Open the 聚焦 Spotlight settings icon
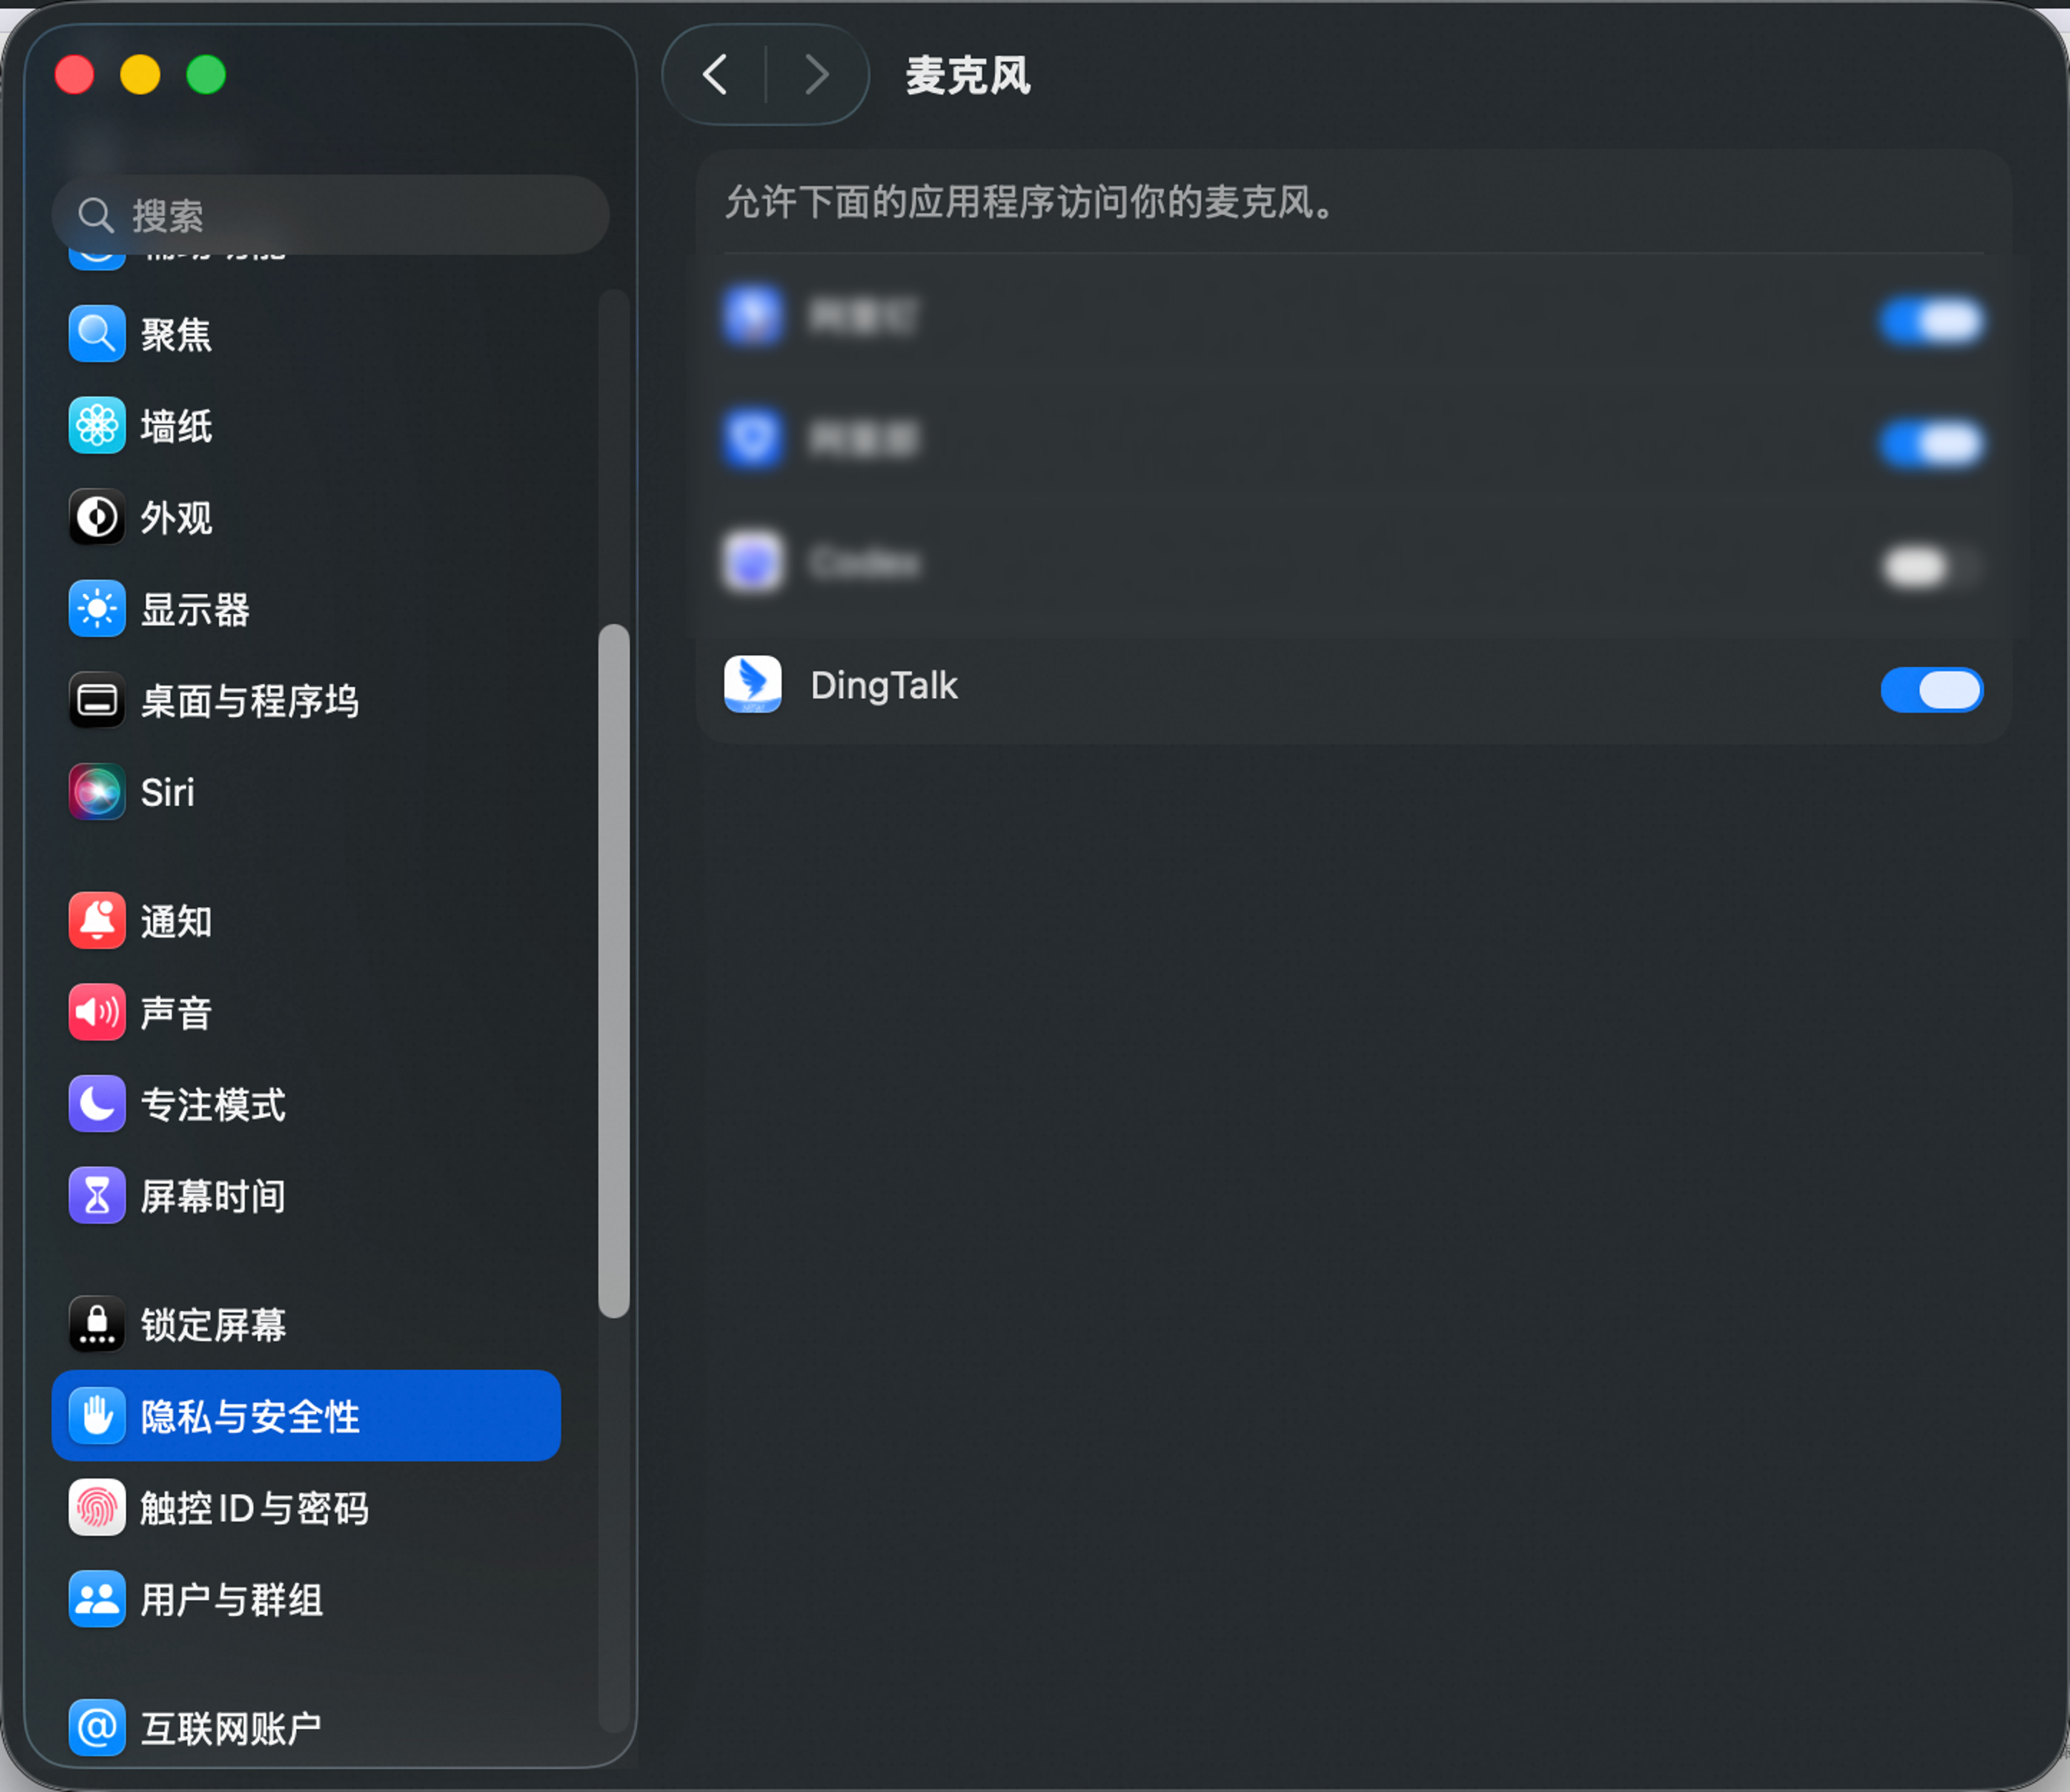Image resolution: width=2070 pixels, height=1792 pixels. (x=97, y=334)
